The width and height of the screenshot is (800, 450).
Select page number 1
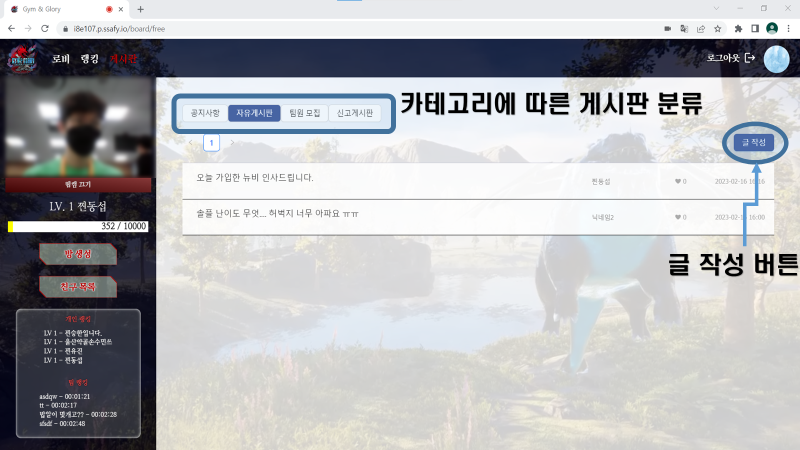[211, 143]
